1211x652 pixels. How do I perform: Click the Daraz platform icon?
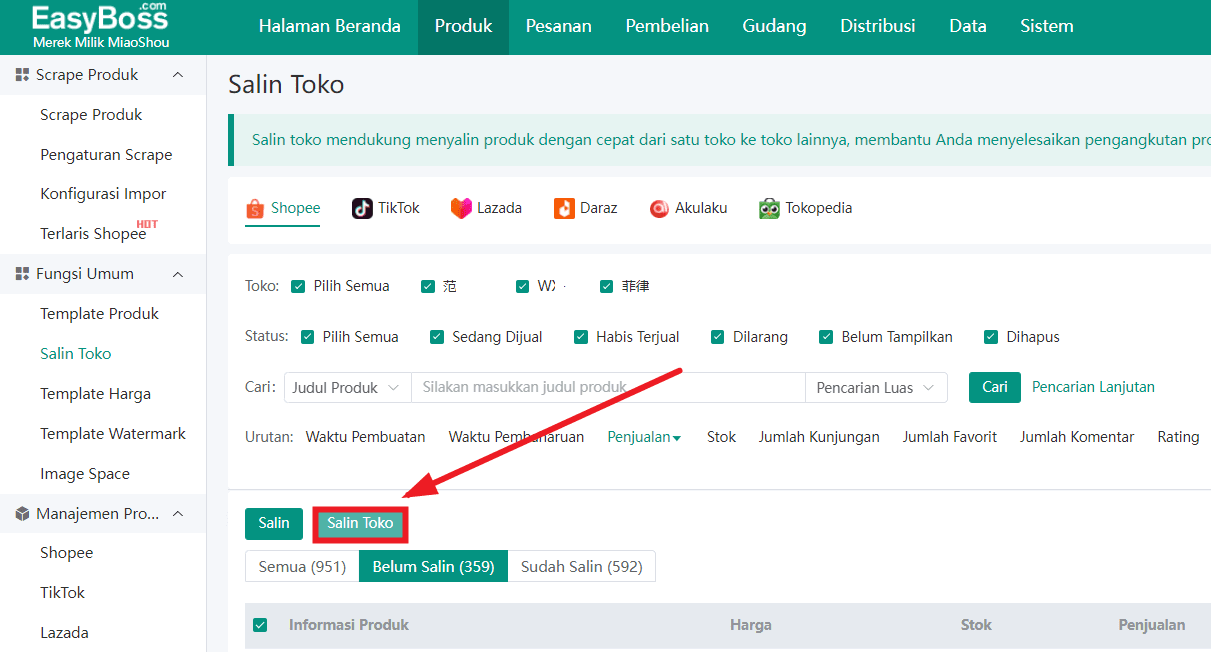pos(564,208)
